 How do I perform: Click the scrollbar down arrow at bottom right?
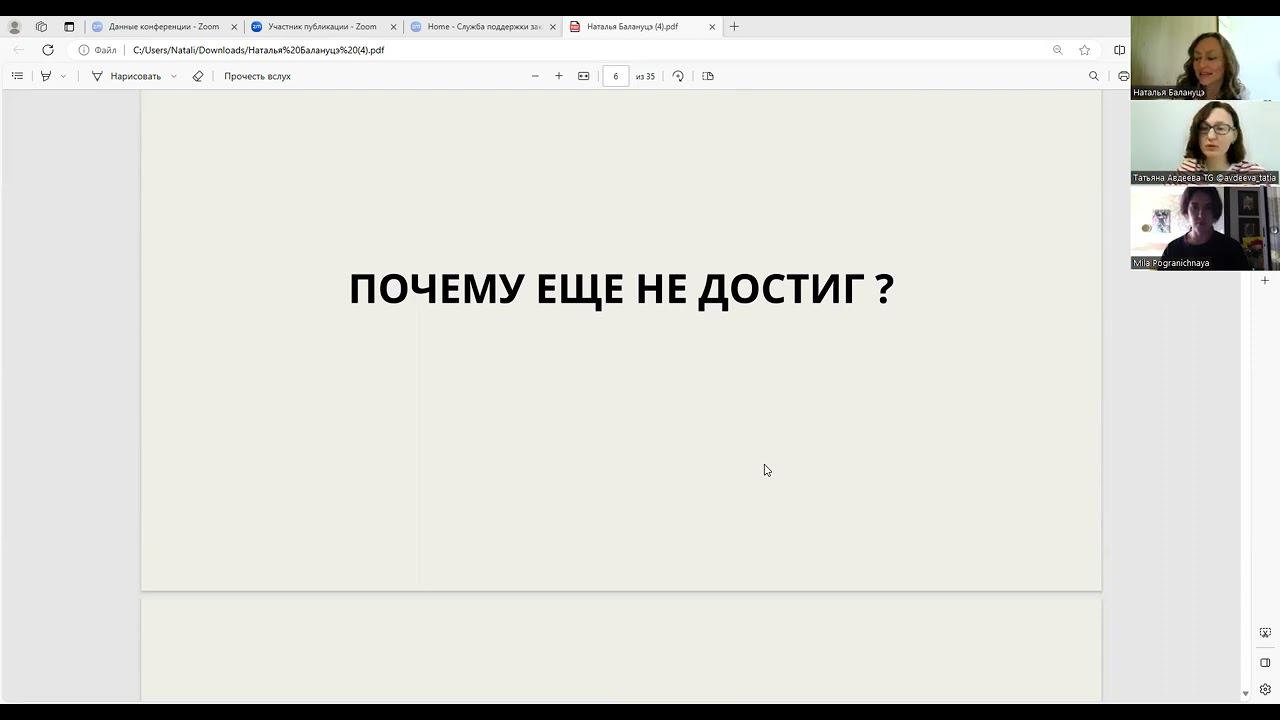click(1245, 693)
